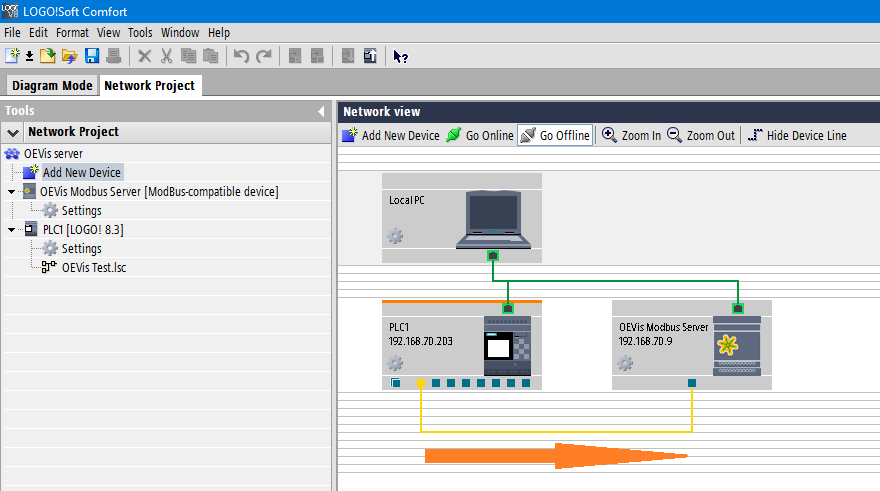Click the New project toolbar icon
The image size is (880, 491).
(x=13, y=56)
